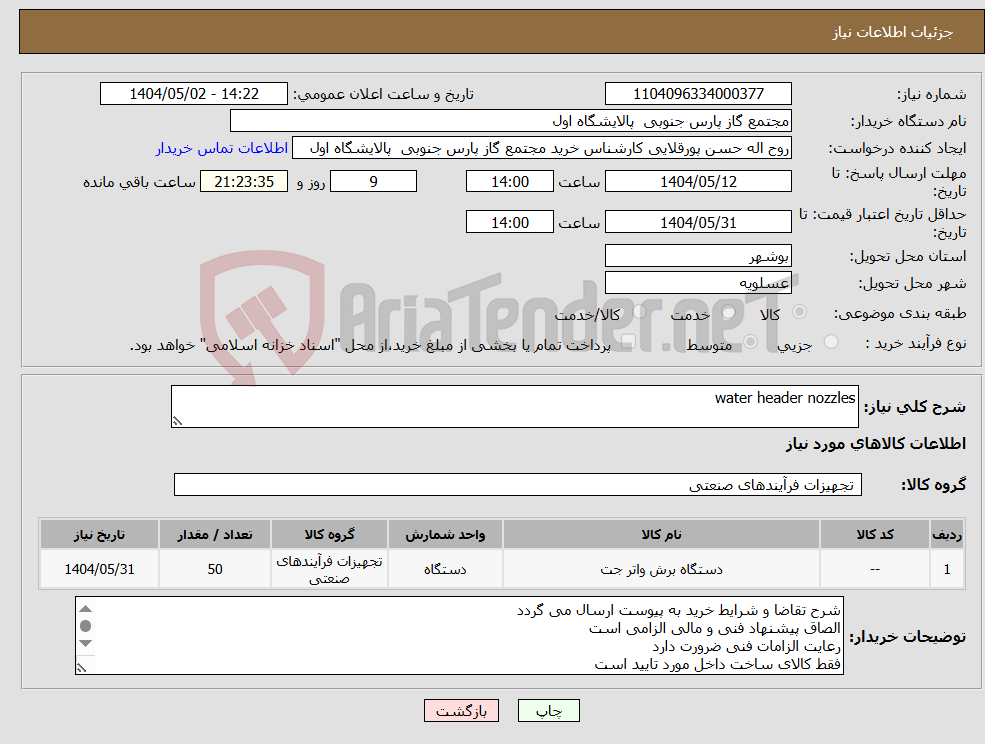
Task: Click the بوشهر delivery province field
Action: 698,255
